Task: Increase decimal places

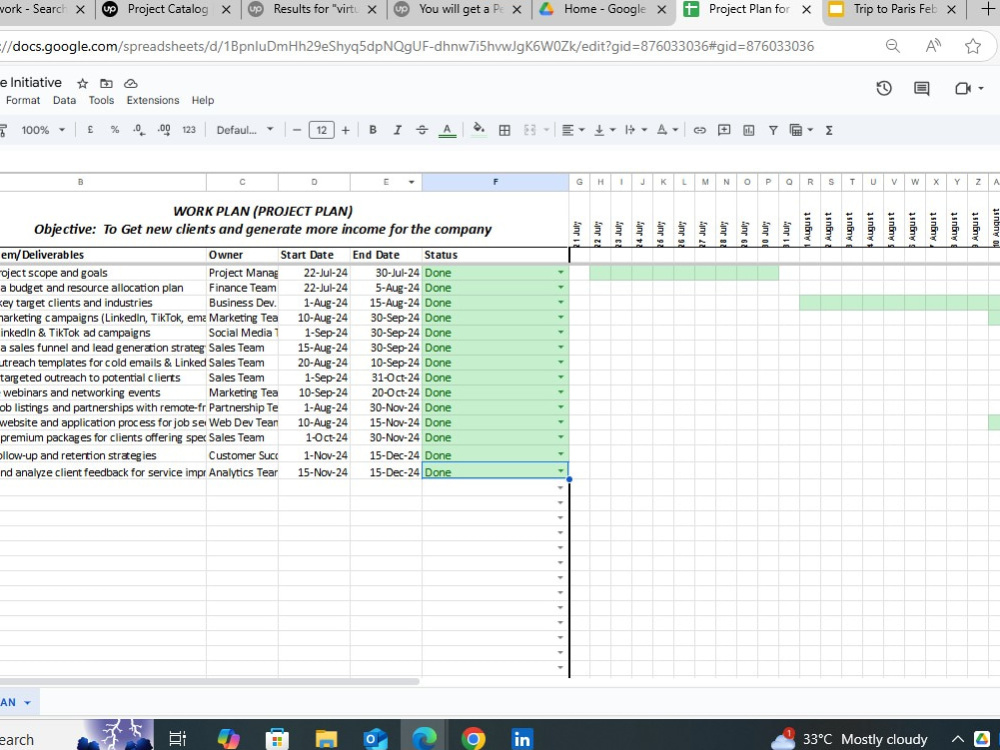Action: pos(164,130)
